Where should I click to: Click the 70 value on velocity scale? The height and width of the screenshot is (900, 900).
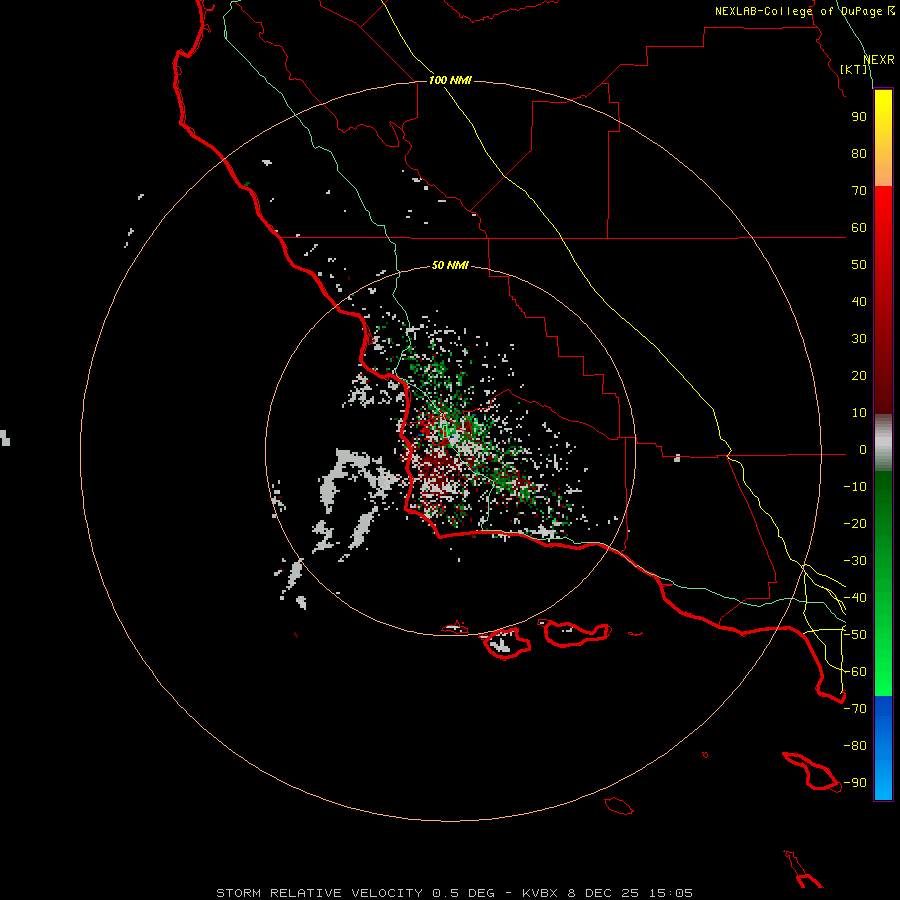coord(859,191)
